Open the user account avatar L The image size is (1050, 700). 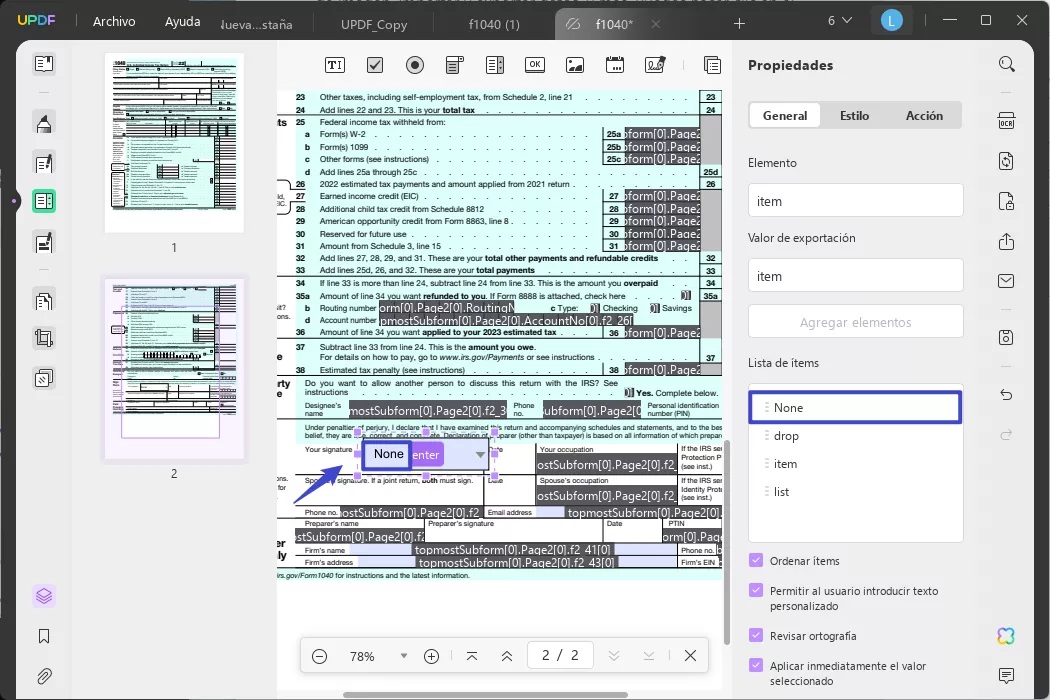coord(891,21)
